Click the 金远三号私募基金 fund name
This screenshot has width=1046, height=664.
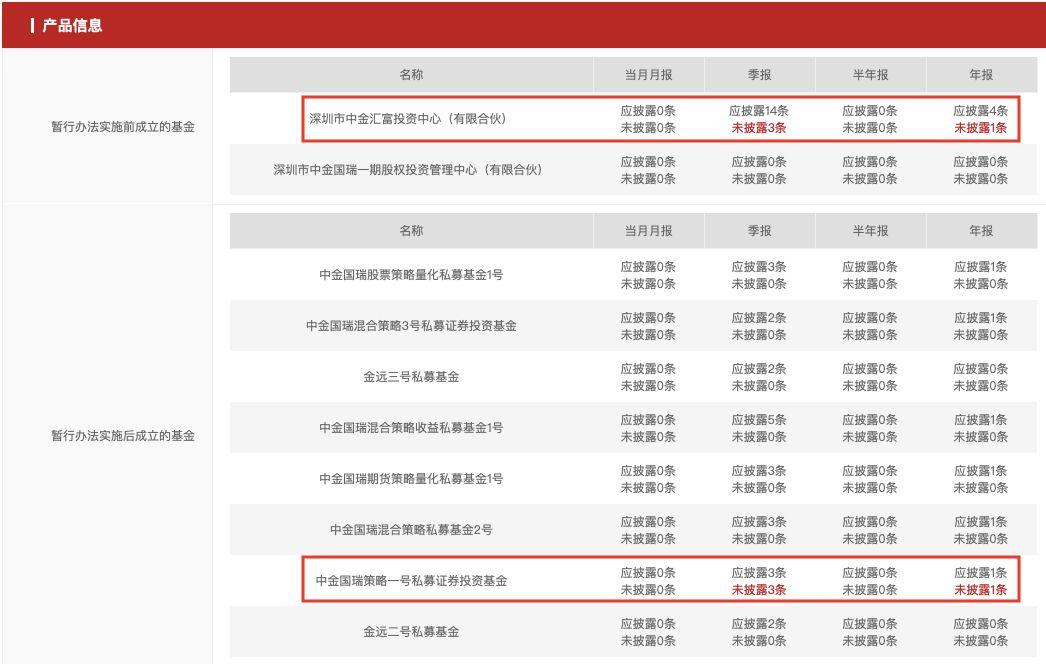tap(411, 376)
